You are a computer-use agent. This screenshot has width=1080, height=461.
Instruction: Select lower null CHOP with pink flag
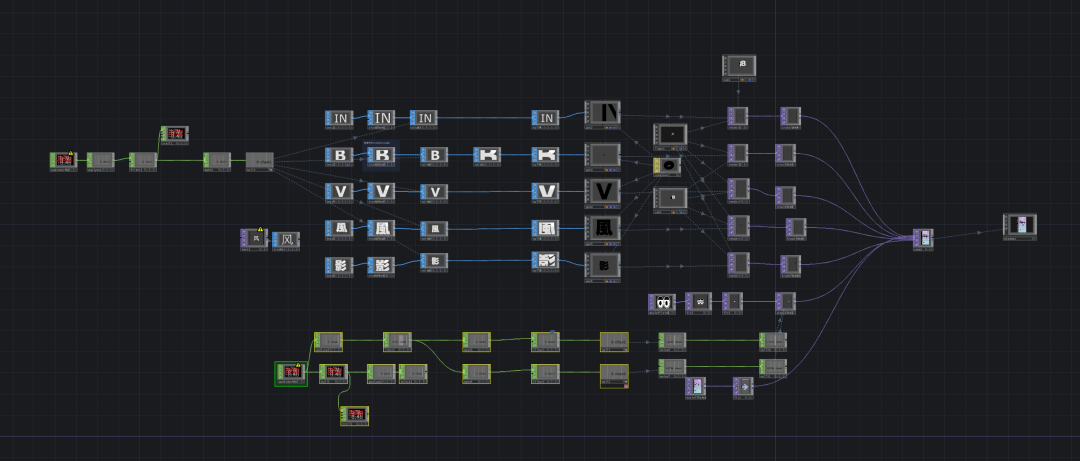[614, 376]
